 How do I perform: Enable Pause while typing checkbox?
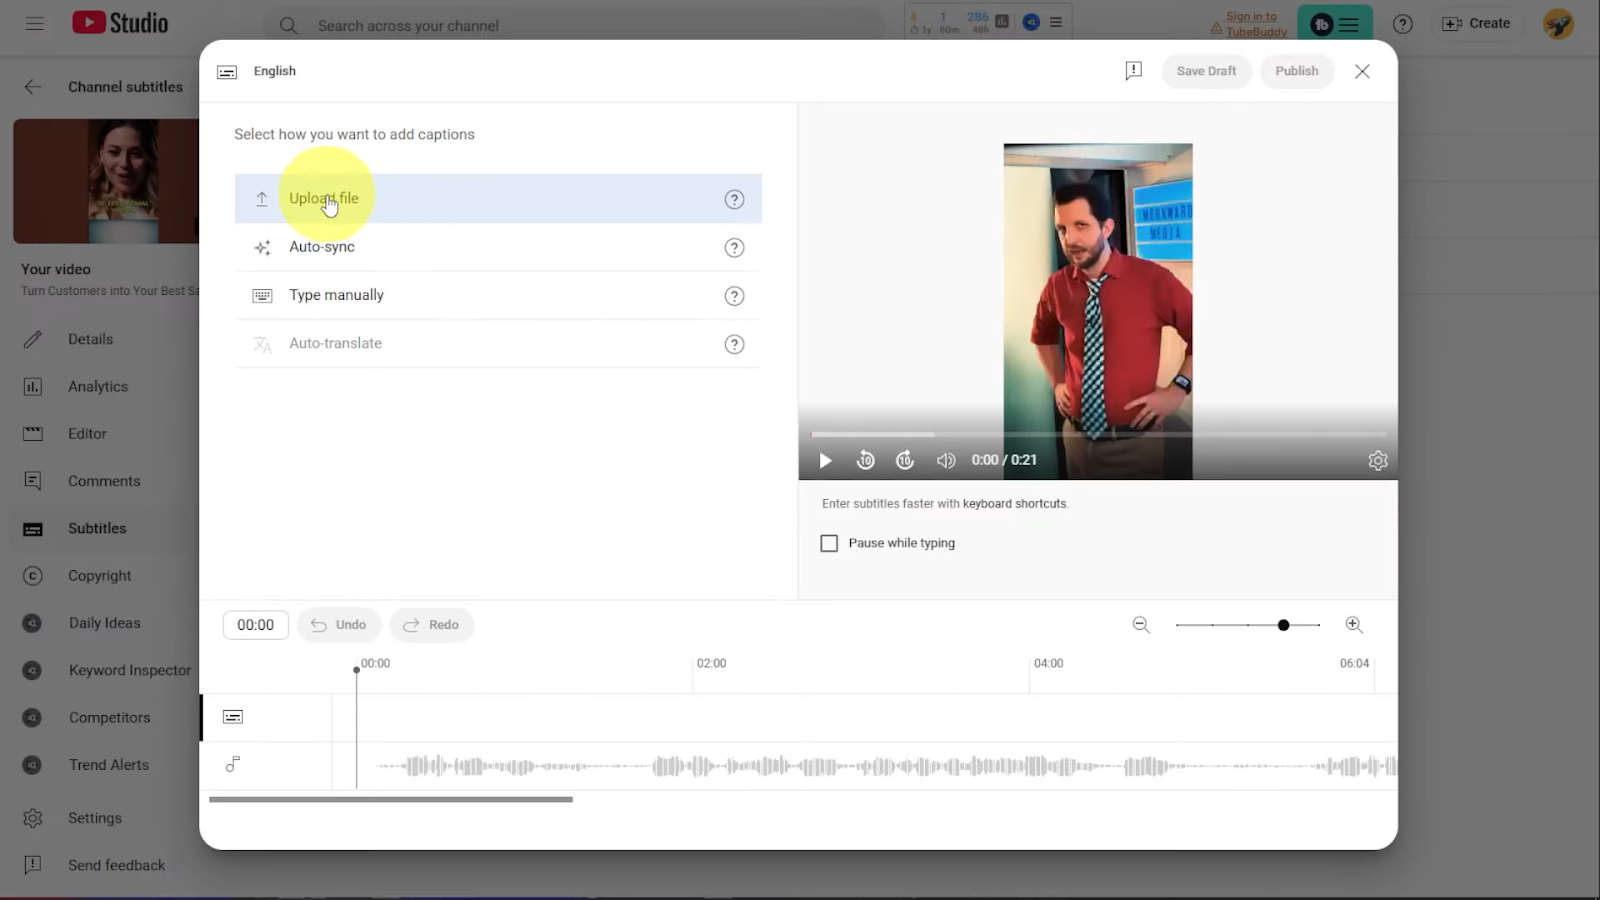pos(829,543)
